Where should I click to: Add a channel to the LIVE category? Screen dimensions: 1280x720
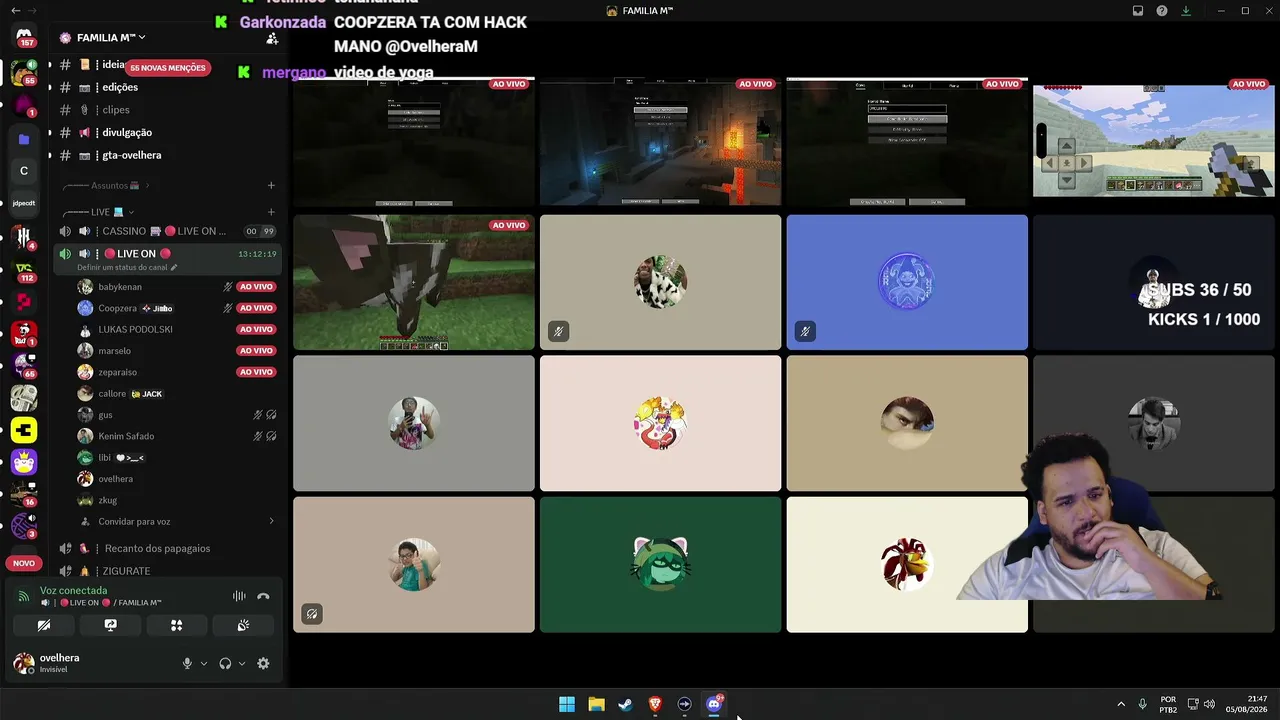click(x=271, y=212)
